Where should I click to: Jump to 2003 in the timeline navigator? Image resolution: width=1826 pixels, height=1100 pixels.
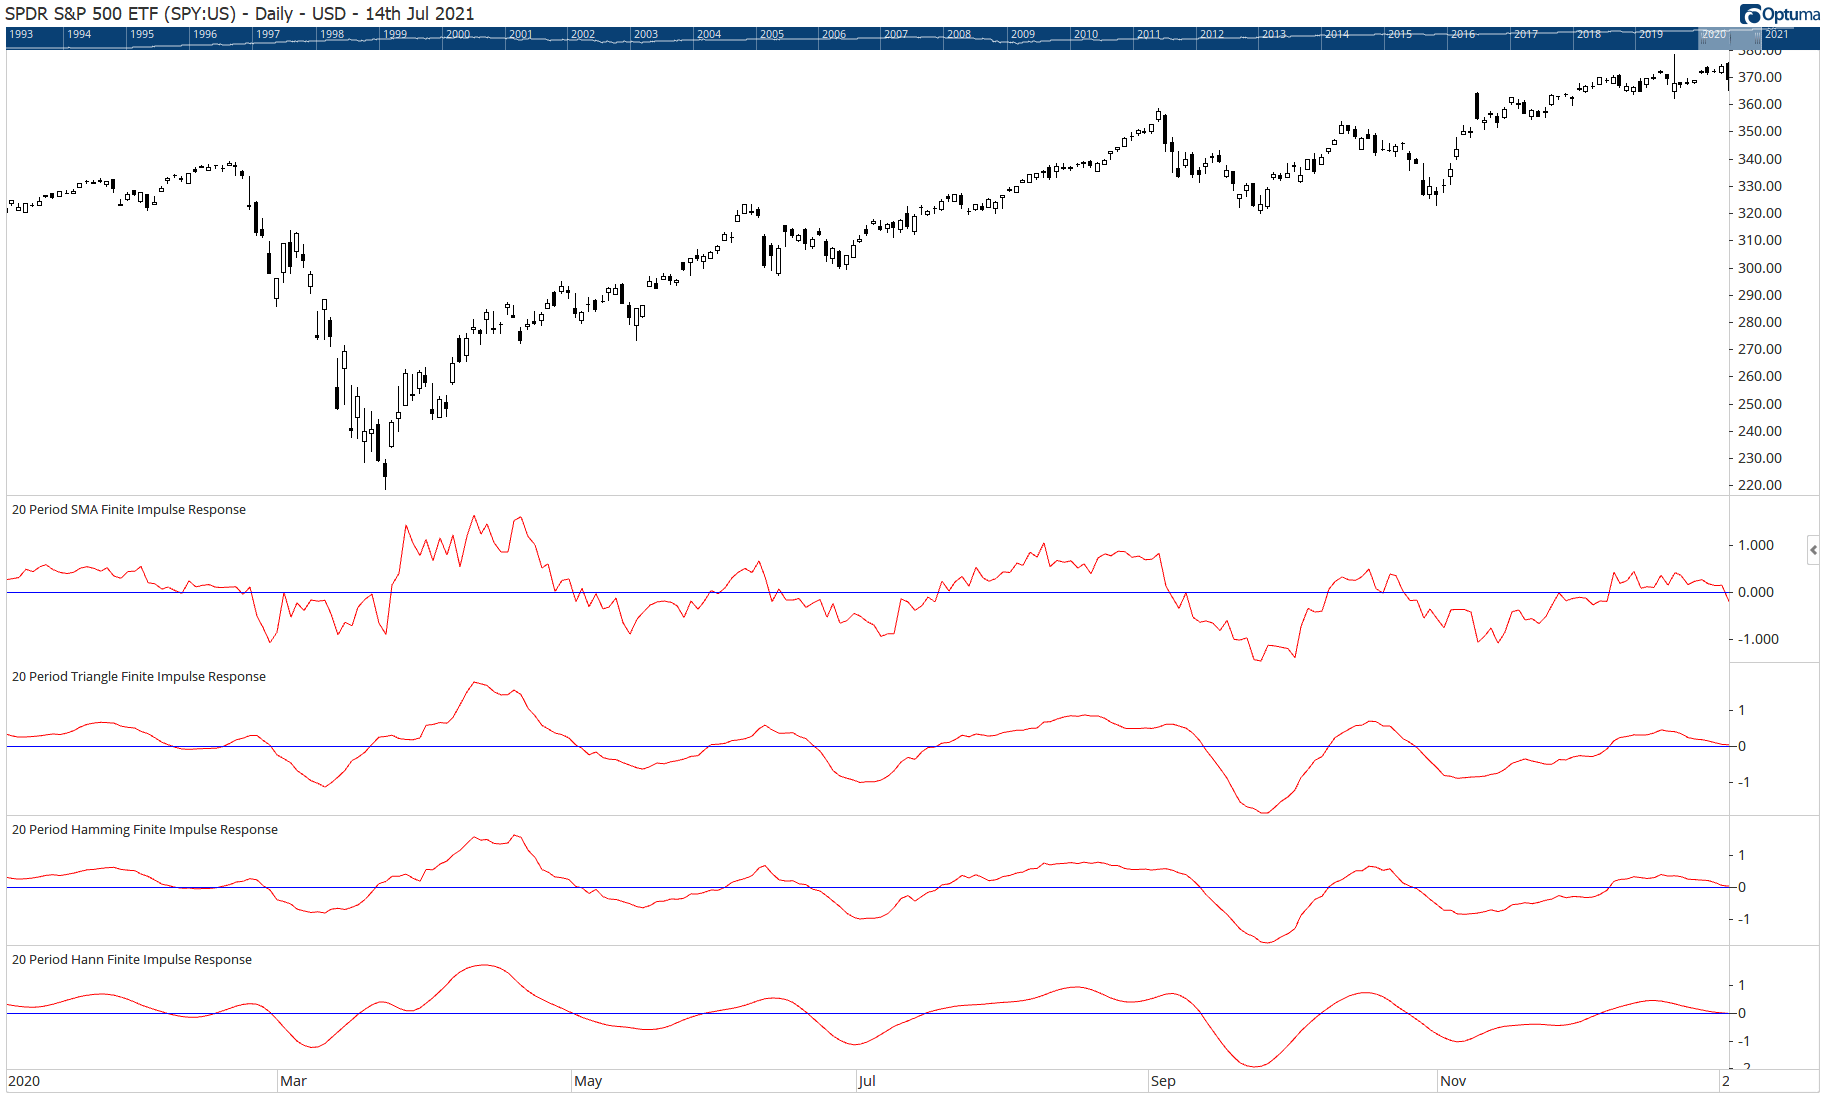[646, 34]
